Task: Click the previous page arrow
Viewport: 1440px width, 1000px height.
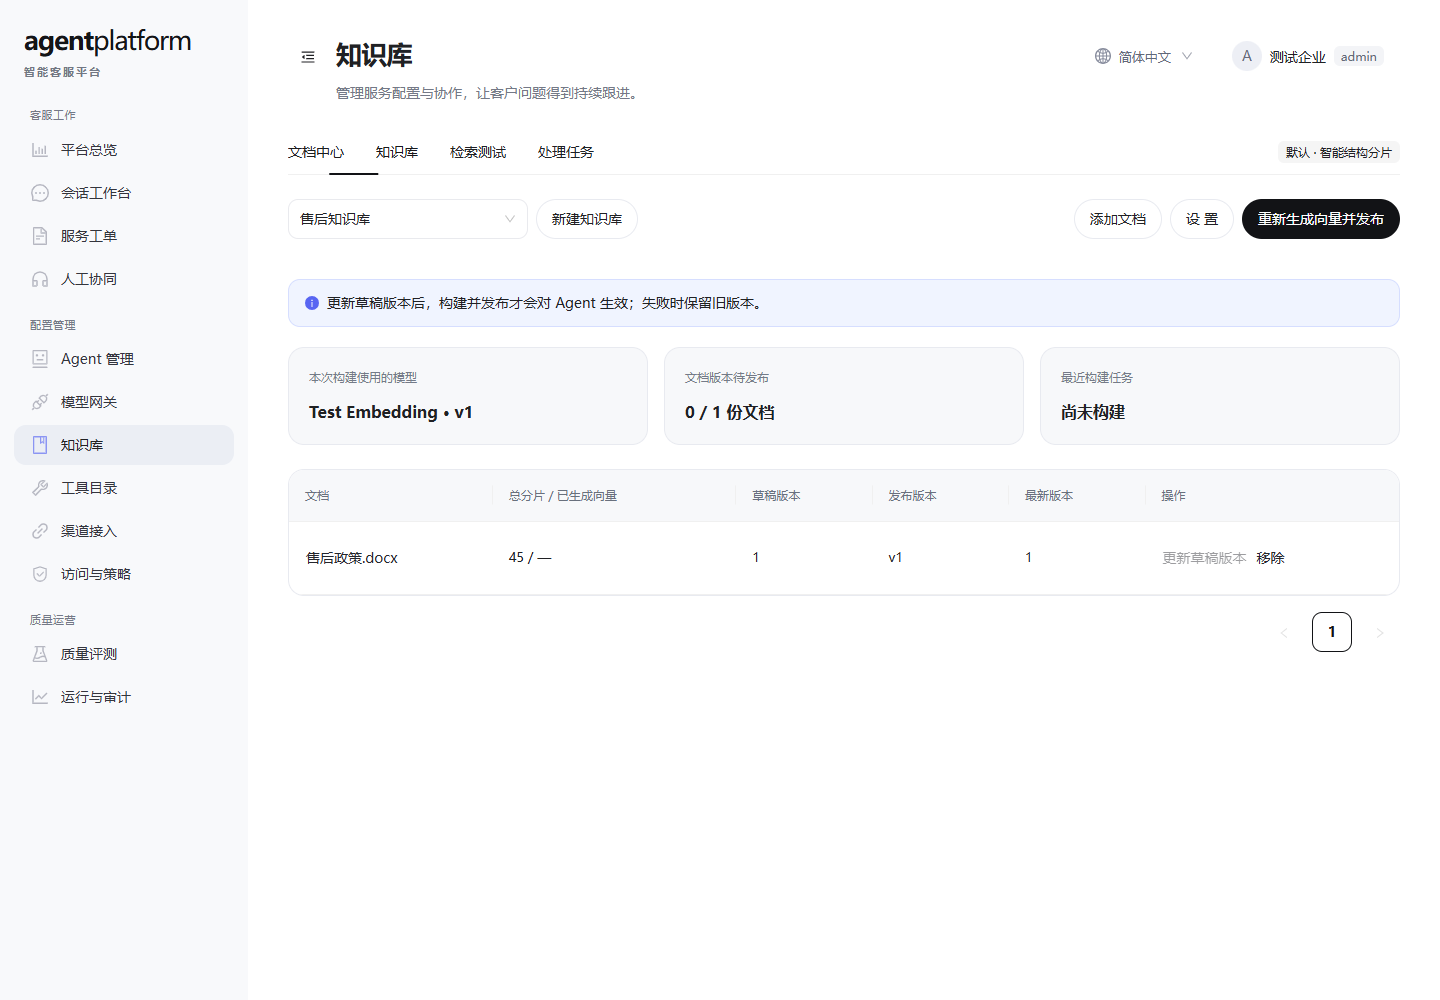Action: (1284, 632)
